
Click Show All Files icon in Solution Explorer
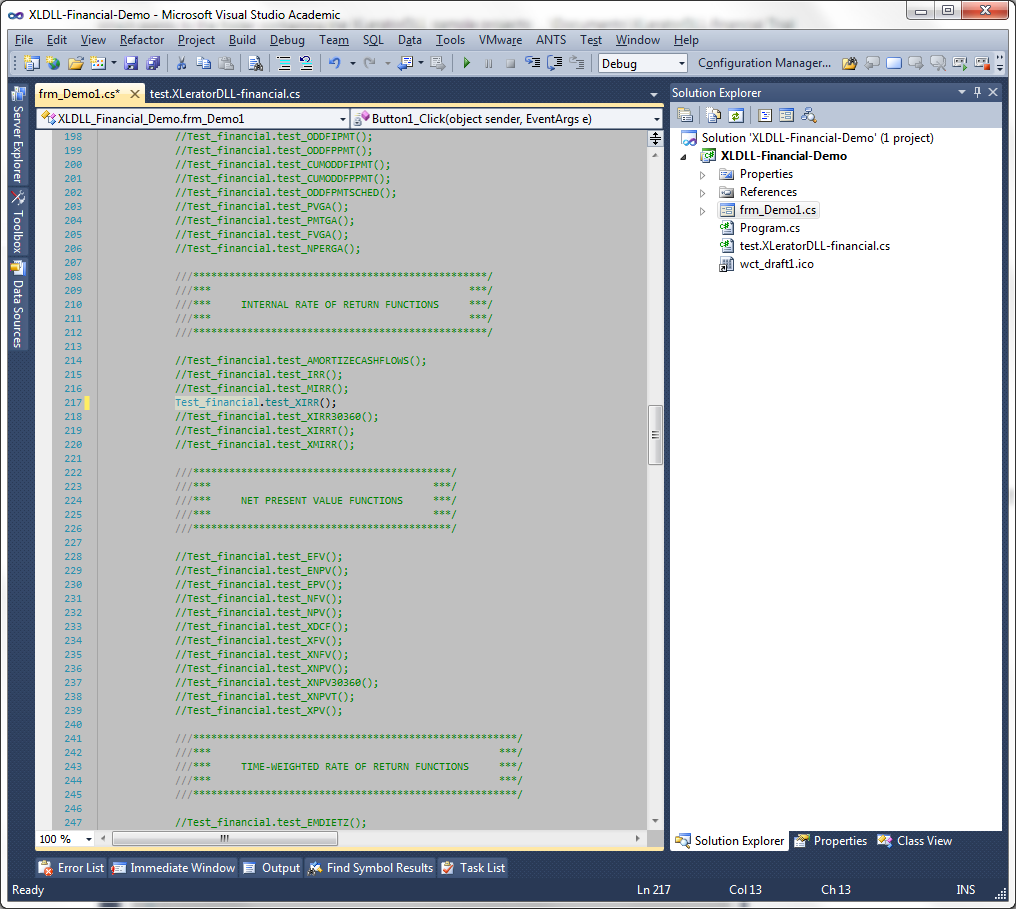point(713,116)
